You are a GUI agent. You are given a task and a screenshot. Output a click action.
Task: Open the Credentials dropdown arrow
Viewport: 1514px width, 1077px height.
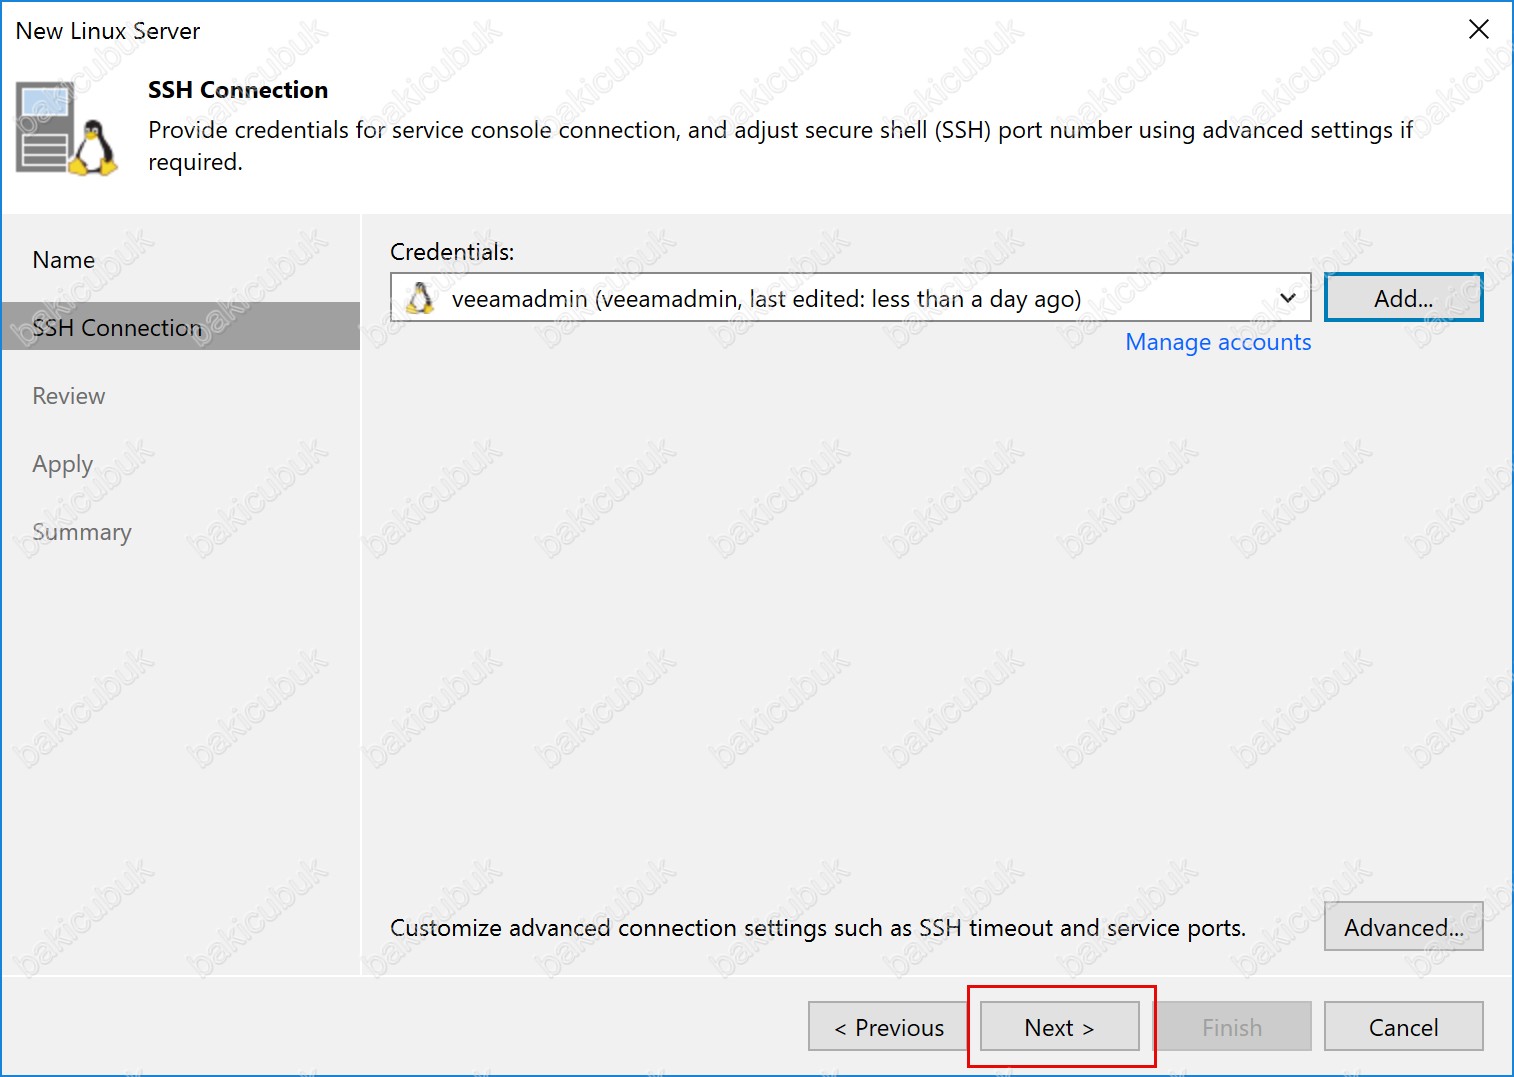tap(1288, 298)
